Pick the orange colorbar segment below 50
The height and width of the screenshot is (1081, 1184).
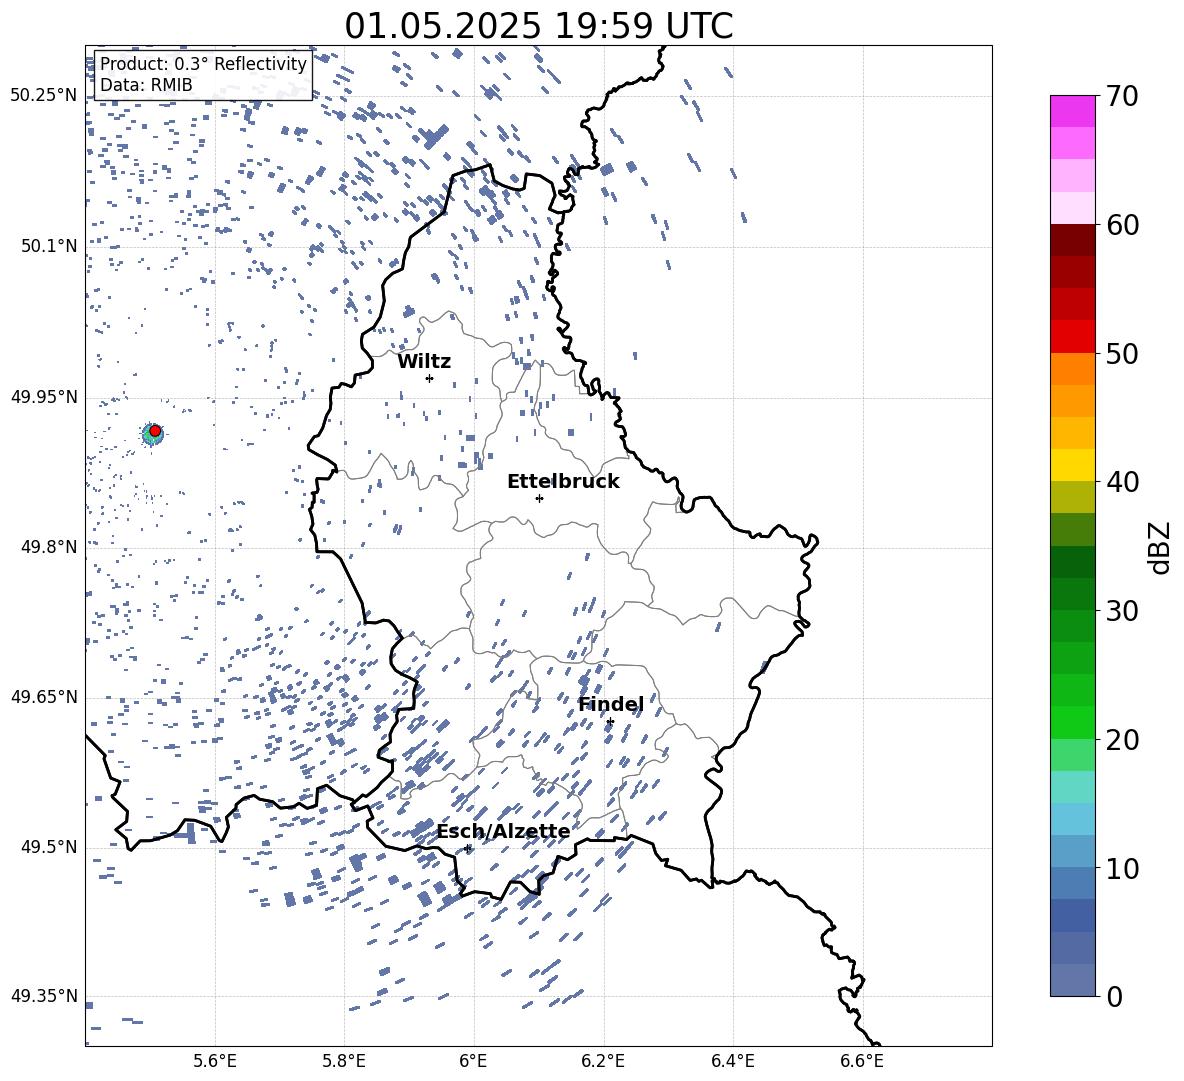[1073, 369]
